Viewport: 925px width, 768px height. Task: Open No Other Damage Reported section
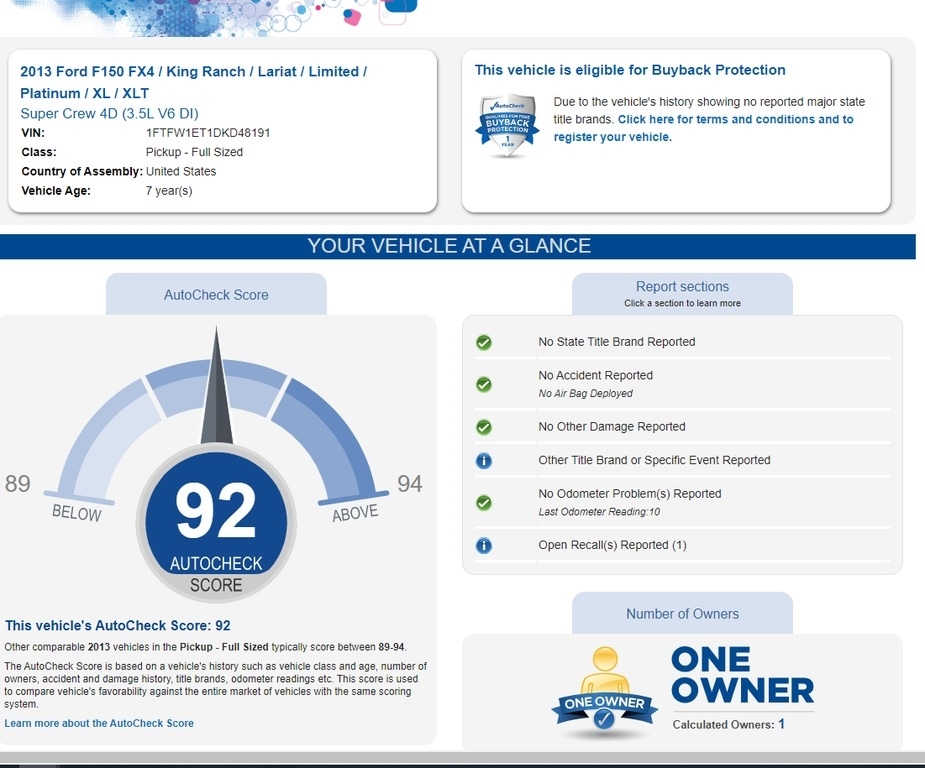tap(612, 426)
